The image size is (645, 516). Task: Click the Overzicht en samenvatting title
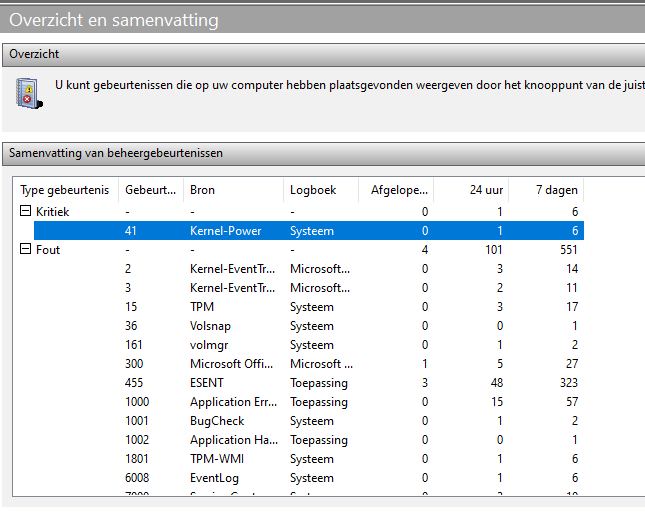tap(114, 20)
